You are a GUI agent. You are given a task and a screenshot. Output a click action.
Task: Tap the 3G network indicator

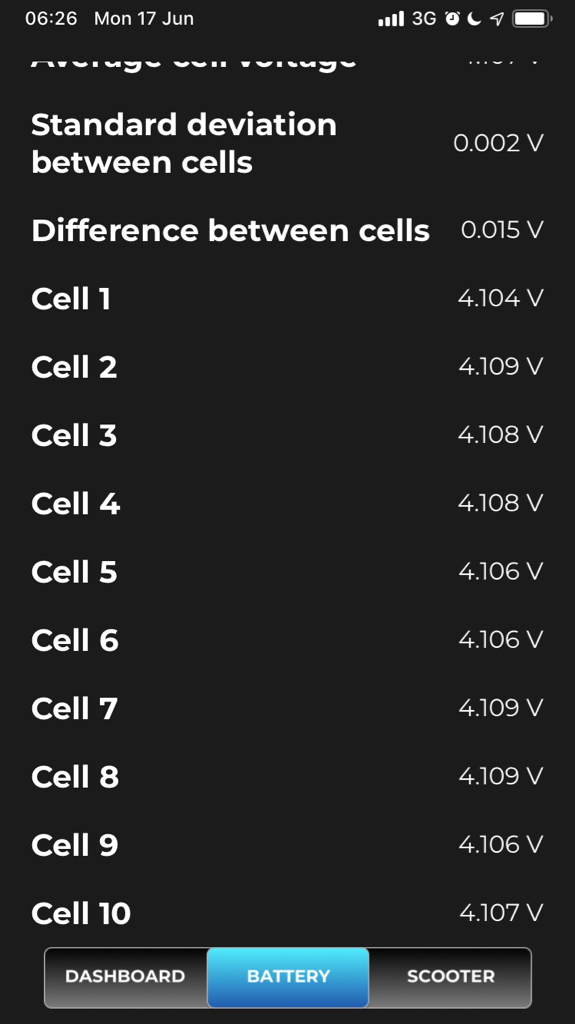[x=424, y=19]
